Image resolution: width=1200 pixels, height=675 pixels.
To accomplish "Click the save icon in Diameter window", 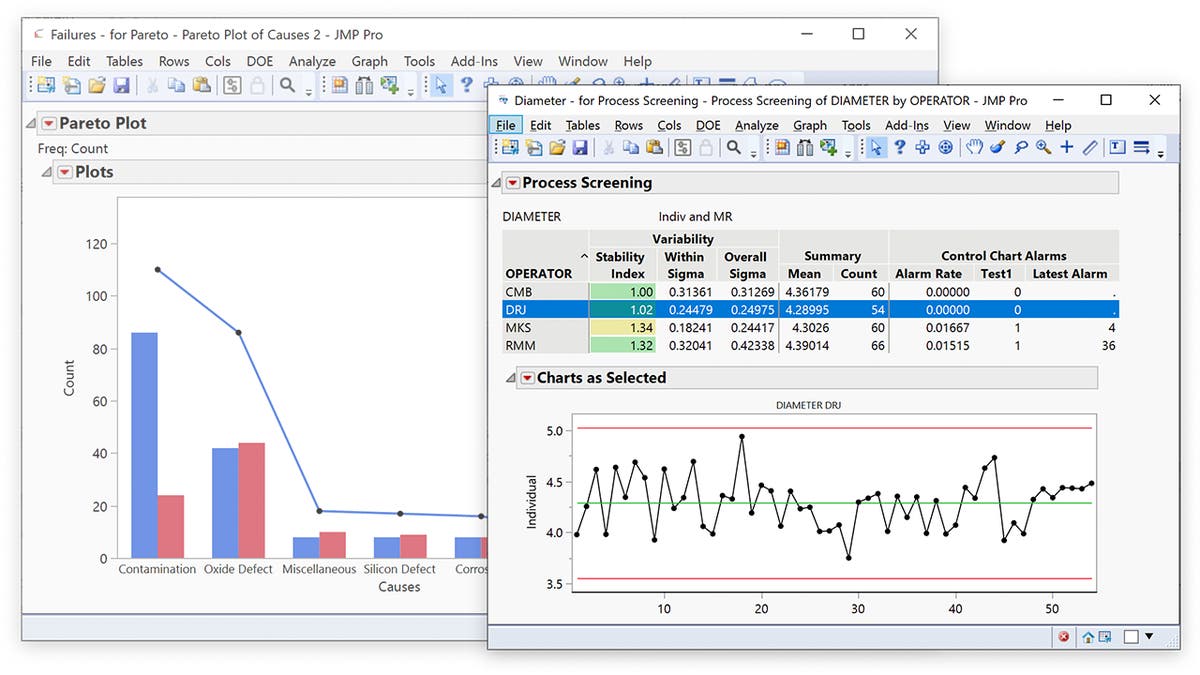I will (579, 148).
